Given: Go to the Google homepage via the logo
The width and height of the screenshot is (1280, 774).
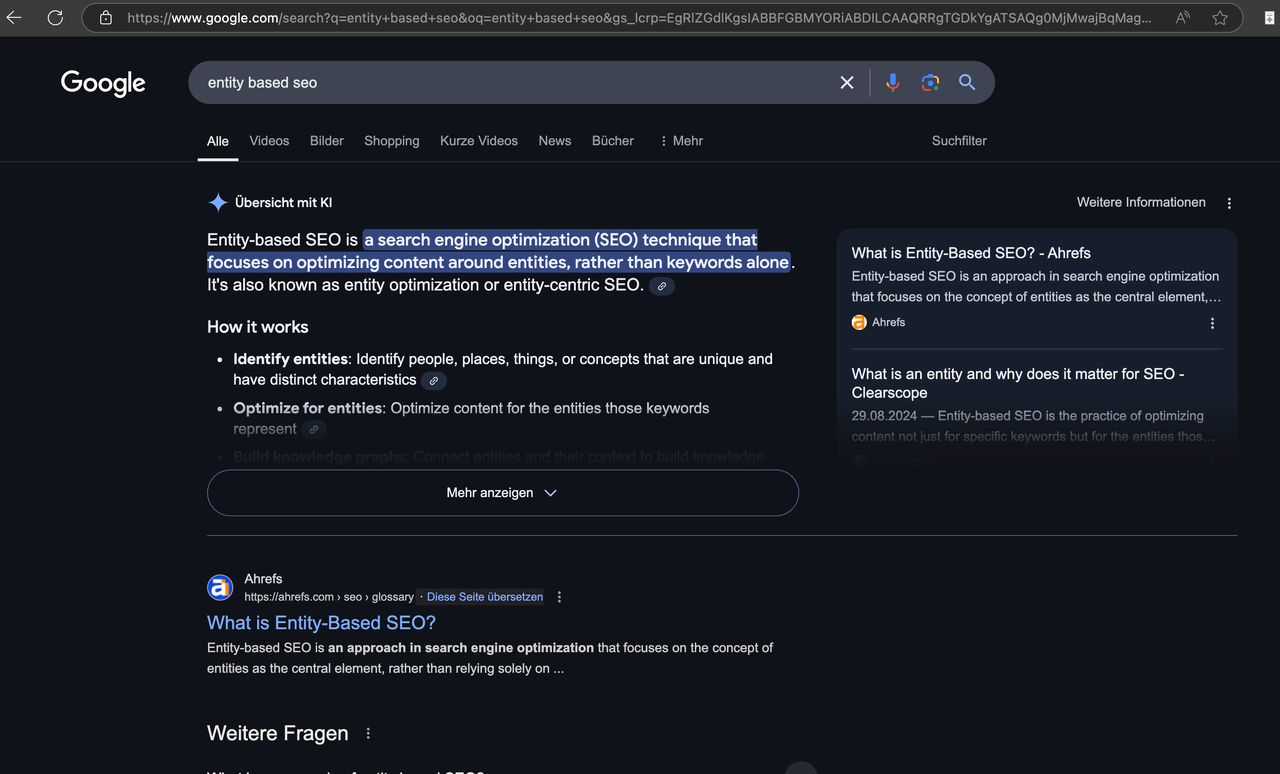Looking at the screenshot, I should (103, 83).
